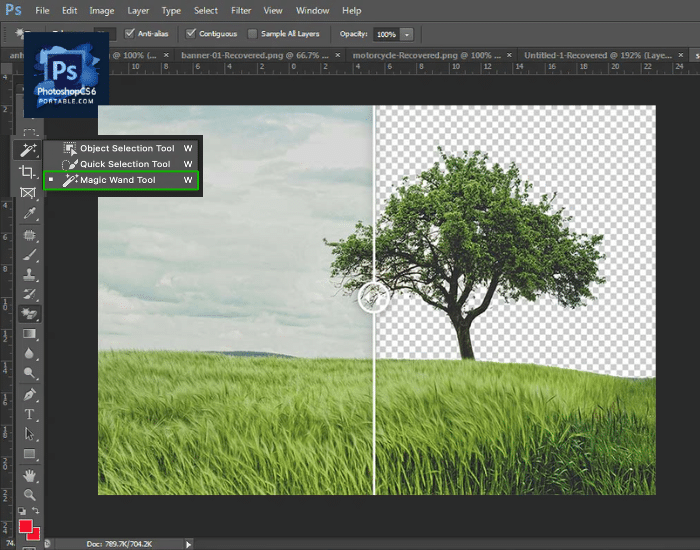Click the swap colors arrow icon
This screenshot has height=550, width=700.
click(36, 511)
